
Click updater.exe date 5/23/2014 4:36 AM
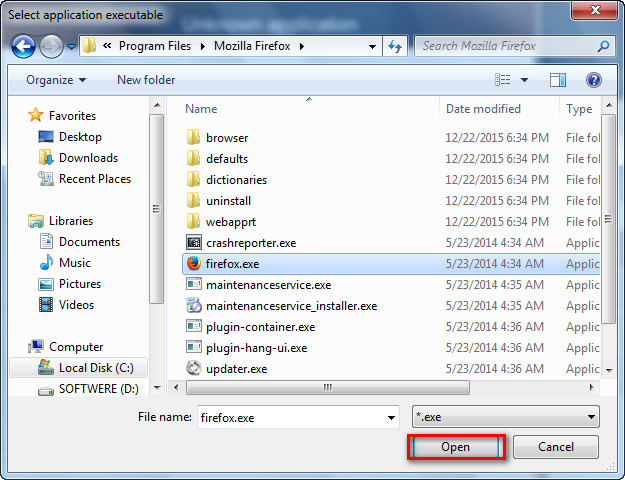tap(494, 369)
